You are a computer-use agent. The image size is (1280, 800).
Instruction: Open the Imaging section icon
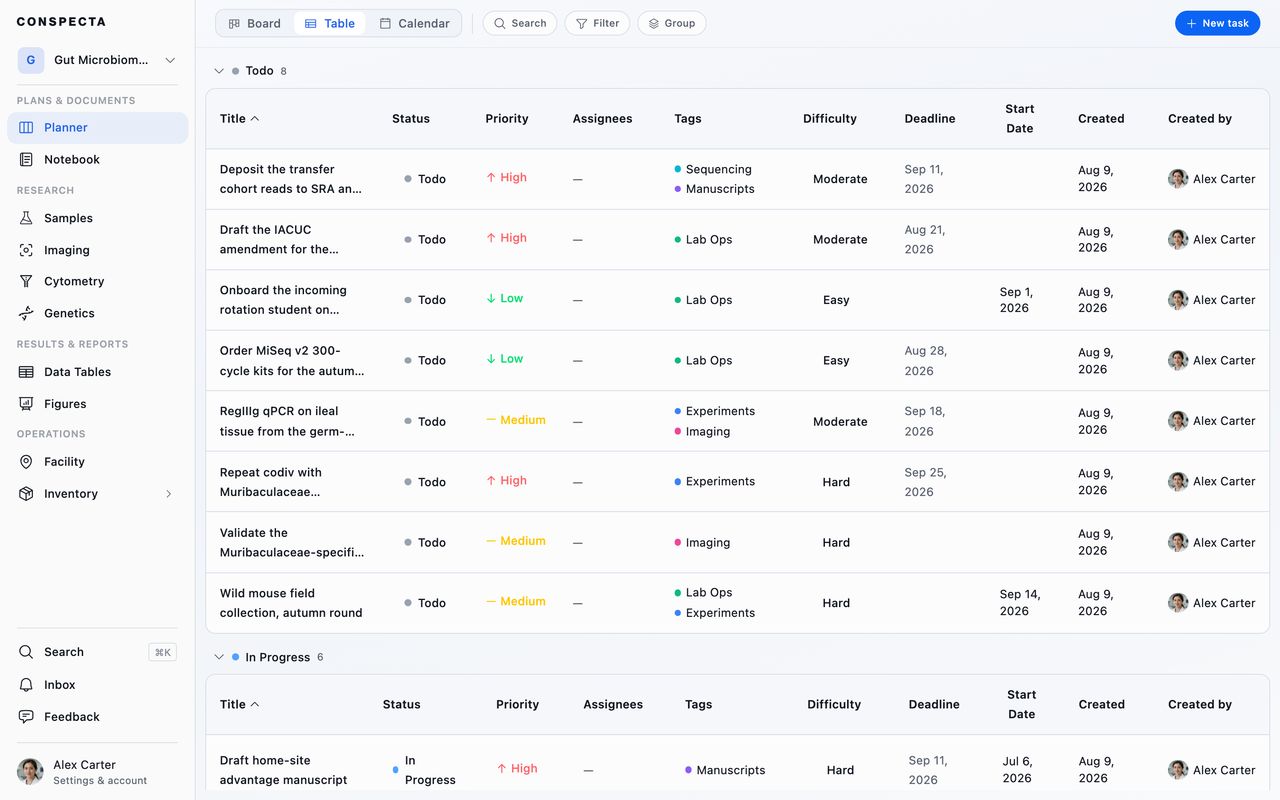coord(26,250)
